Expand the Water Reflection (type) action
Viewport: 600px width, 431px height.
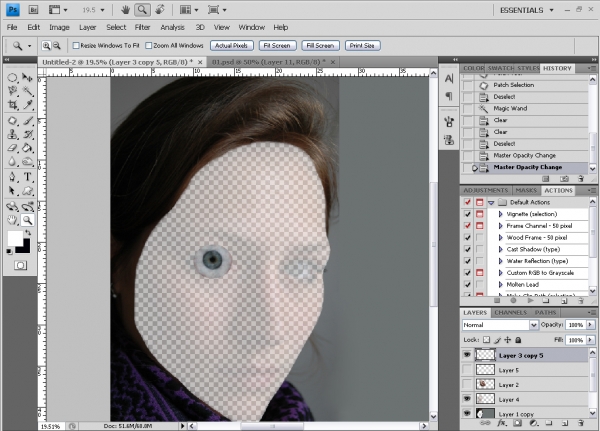501,261
